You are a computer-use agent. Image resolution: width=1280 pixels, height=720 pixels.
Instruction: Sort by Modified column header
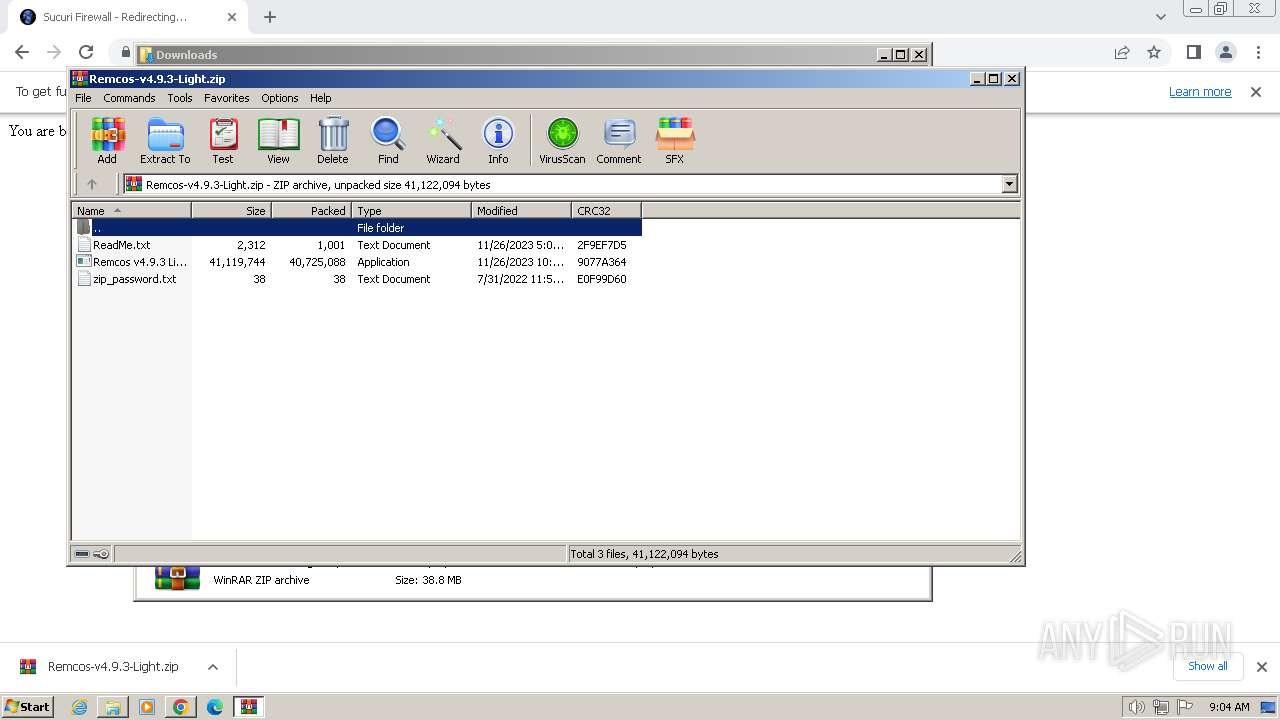521,211
